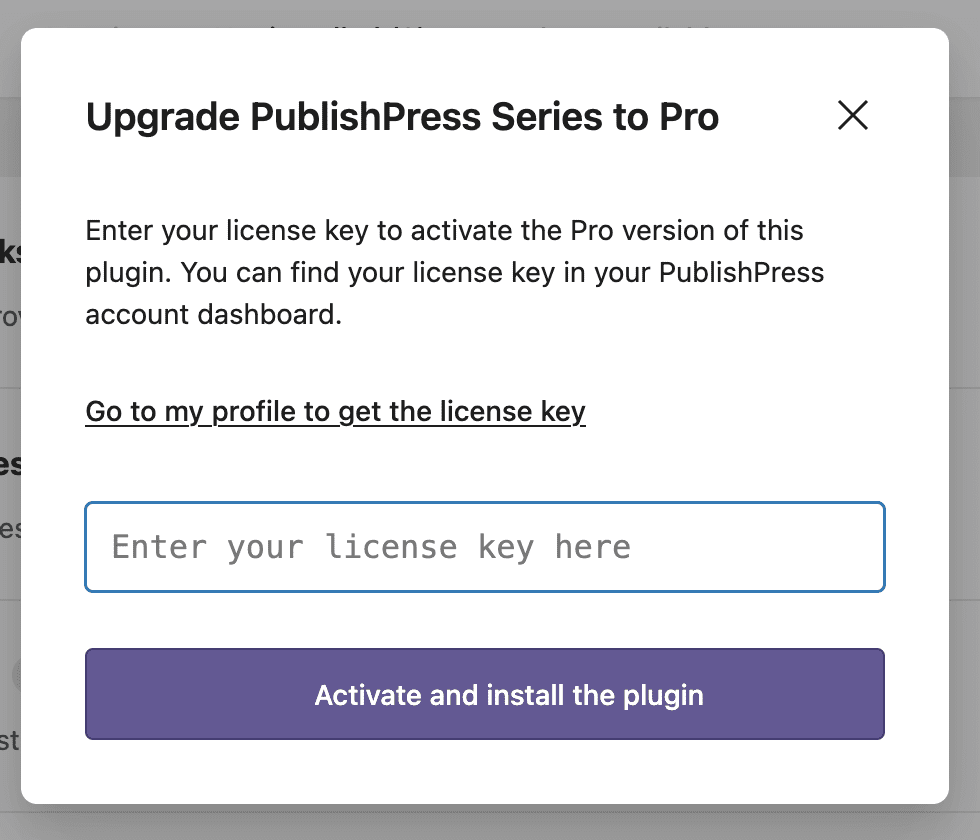Viewport: 980px width, 840px height.
Task: Click the dimmed overlay above the dialog
Action: pos(490,12)
